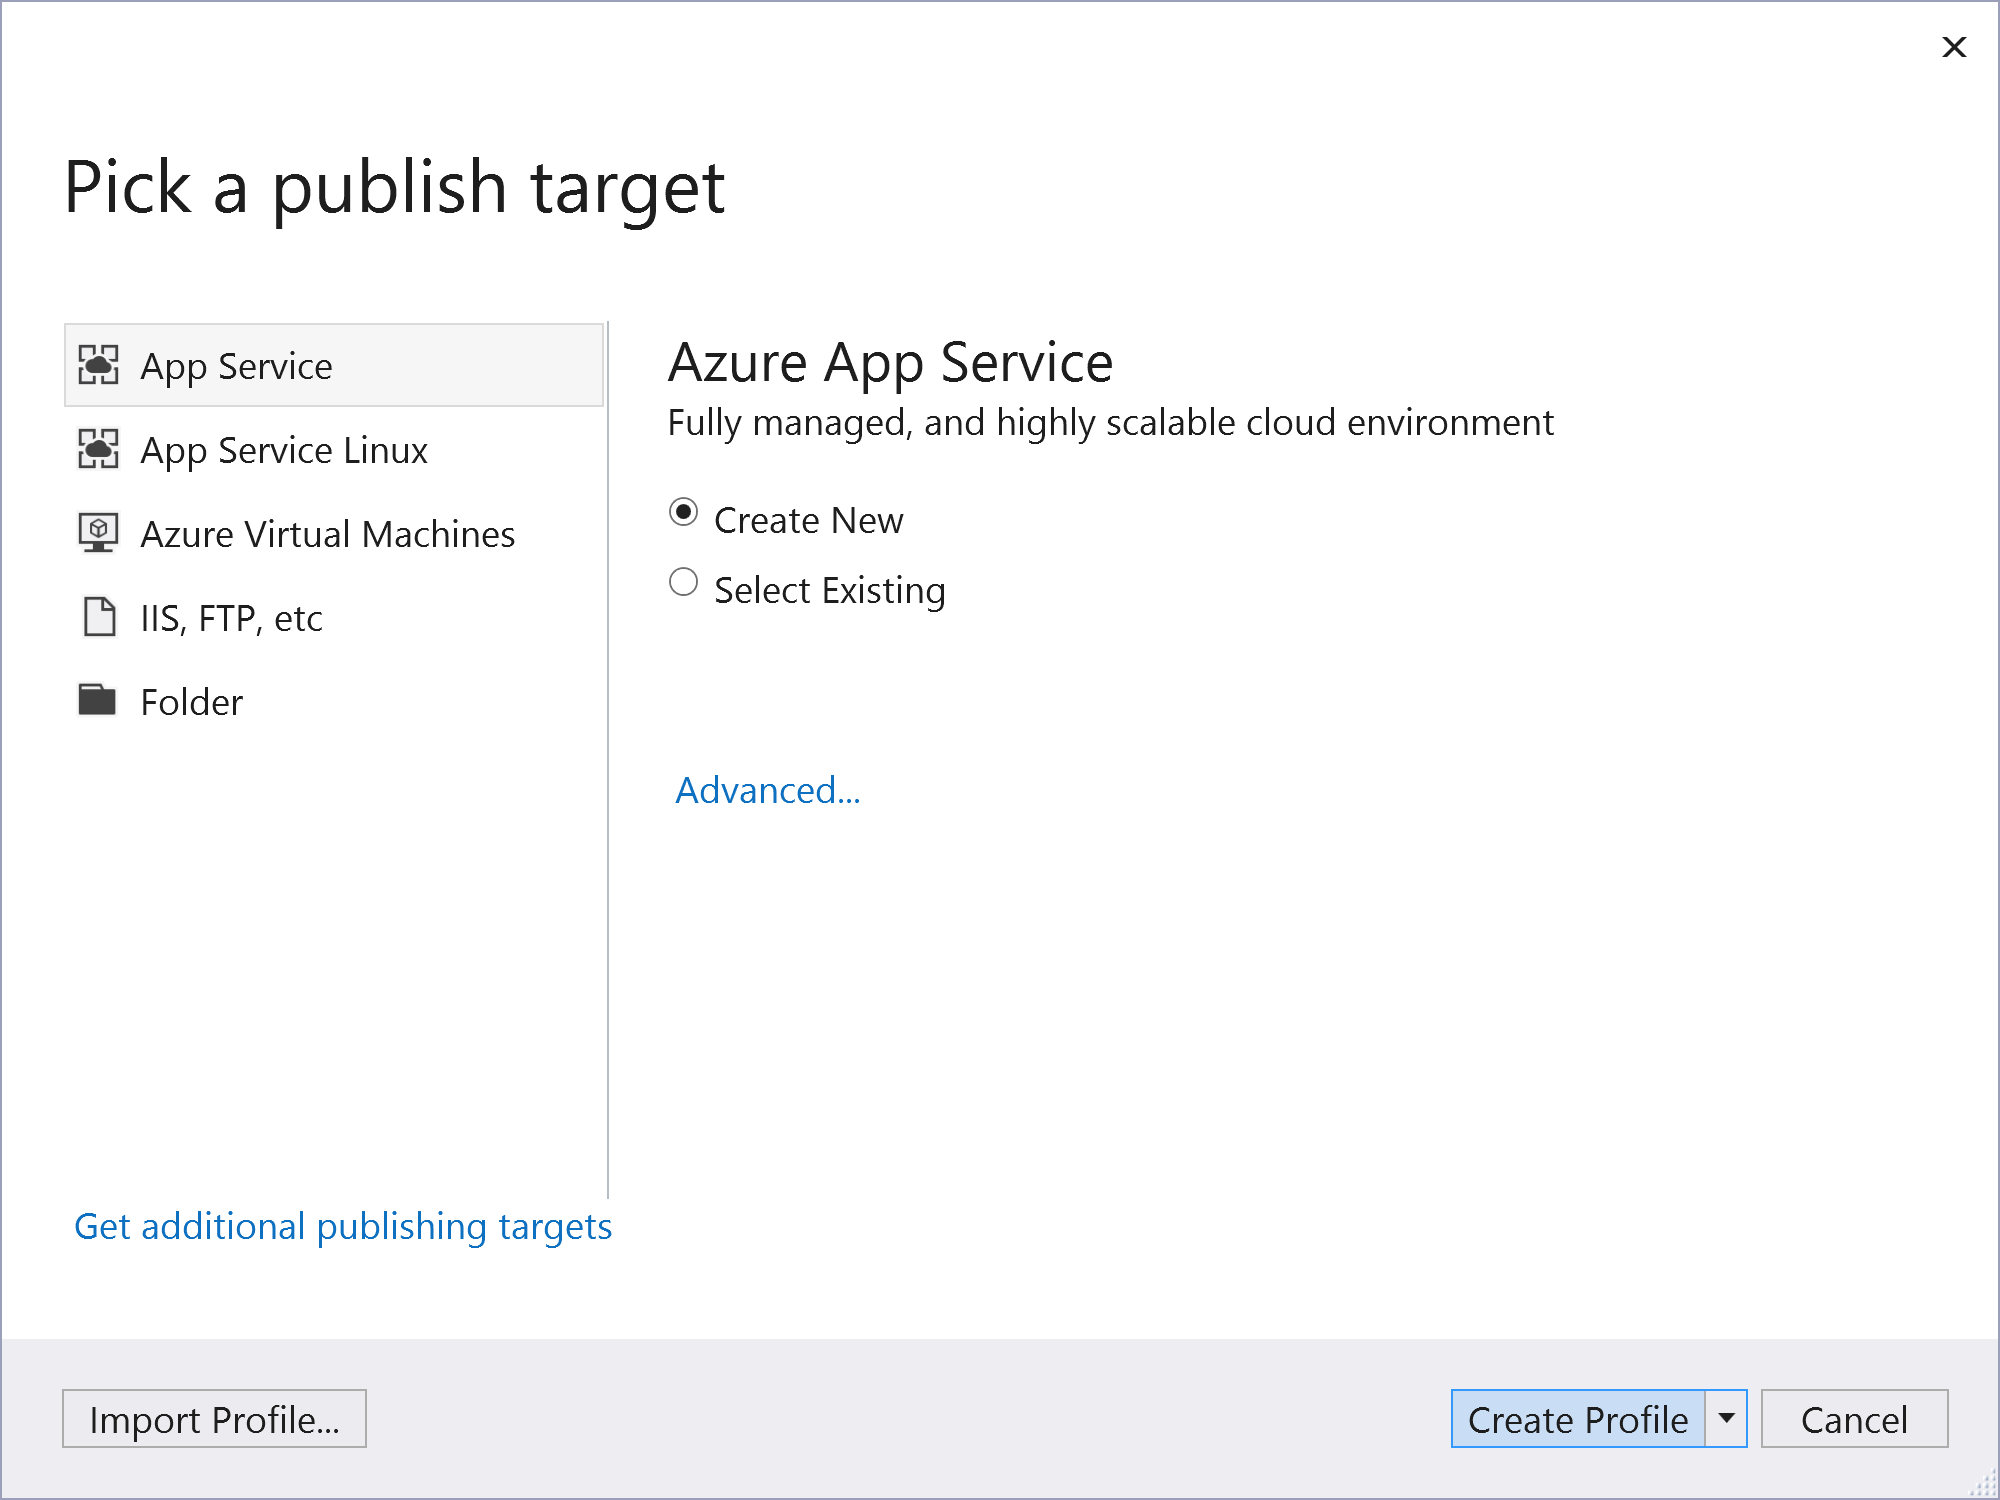Click the App Service cloud icon
2000x1500 pixels.
coord(98,365)
